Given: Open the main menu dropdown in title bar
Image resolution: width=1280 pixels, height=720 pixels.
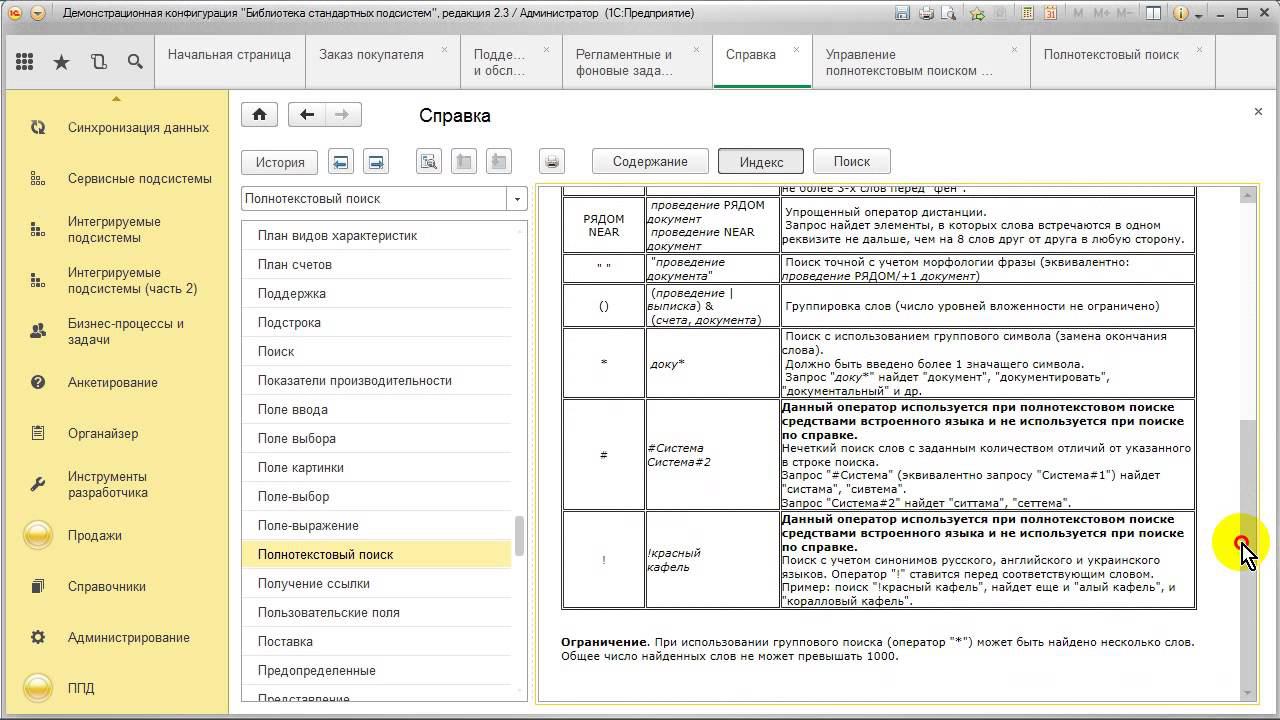Looking at the screenshot, I should [37, 14].
